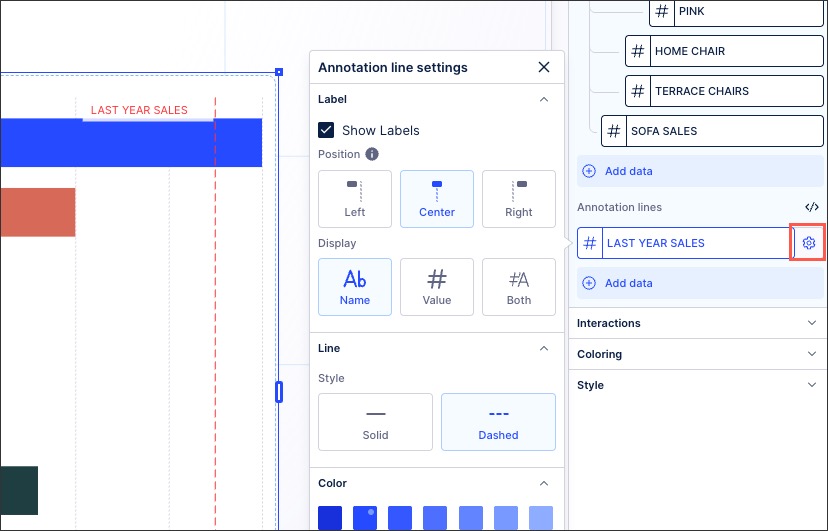
Task: Select the TERRACE CHAIRS data field
Action: point(724,91)
